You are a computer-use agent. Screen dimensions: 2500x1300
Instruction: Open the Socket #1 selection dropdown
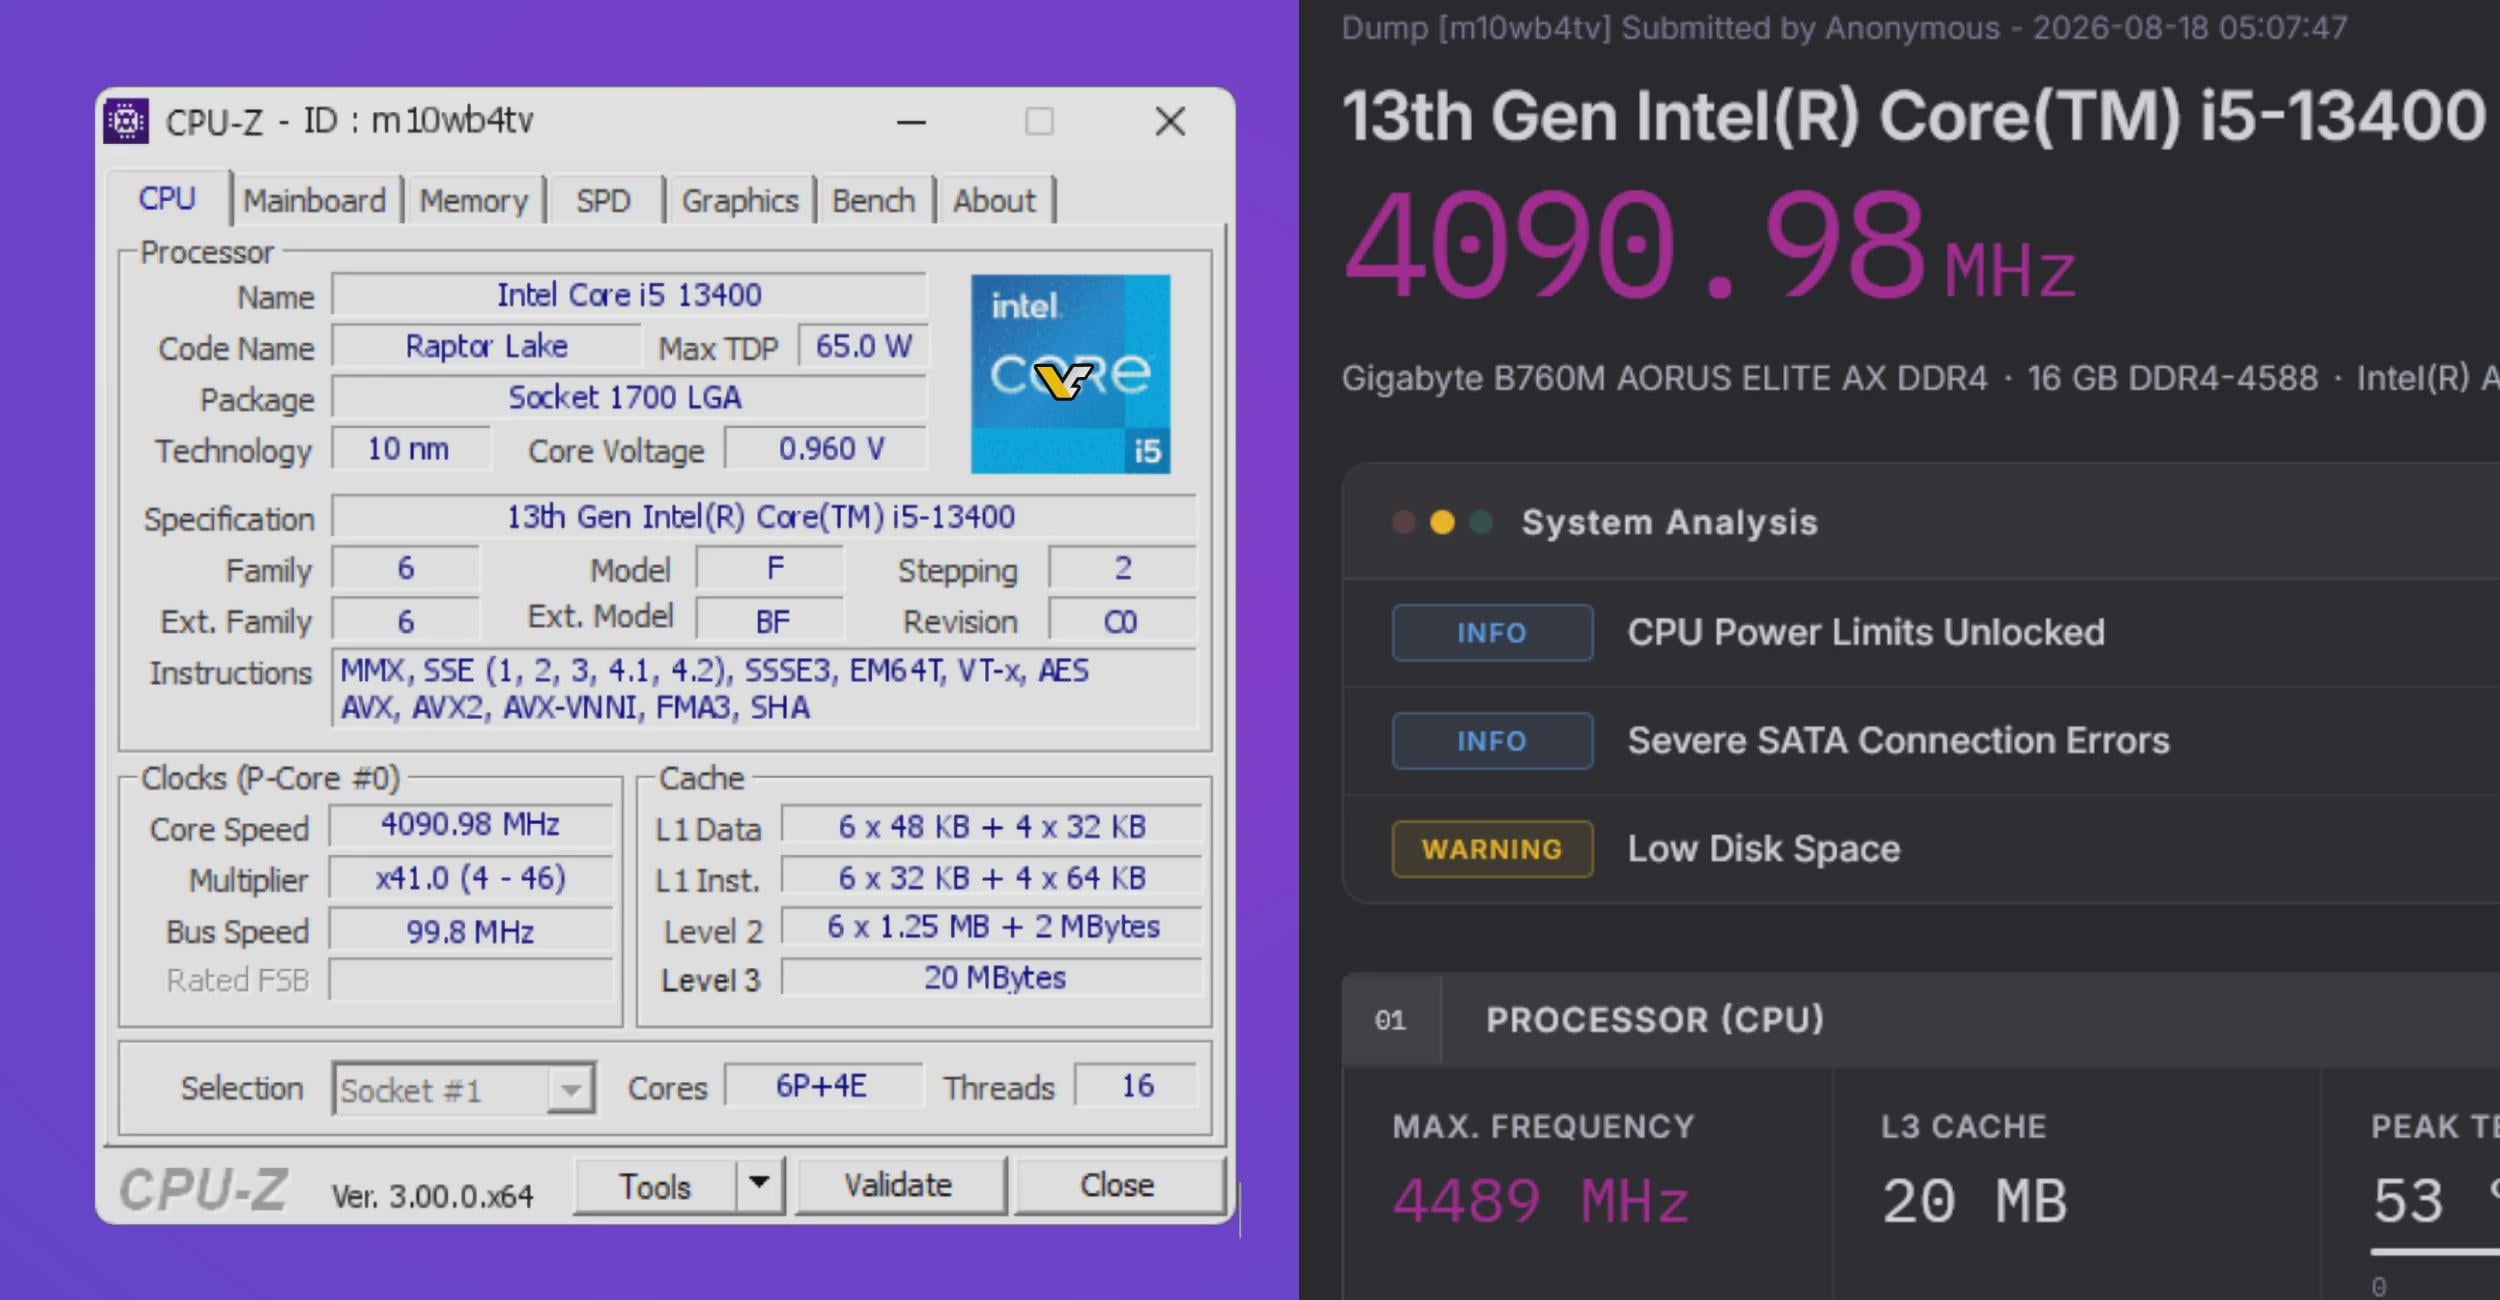coord(464,1088)
